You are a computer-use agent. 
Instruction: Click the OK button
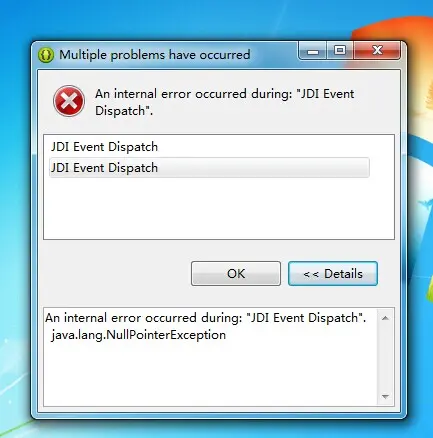[x=236, y=274]
